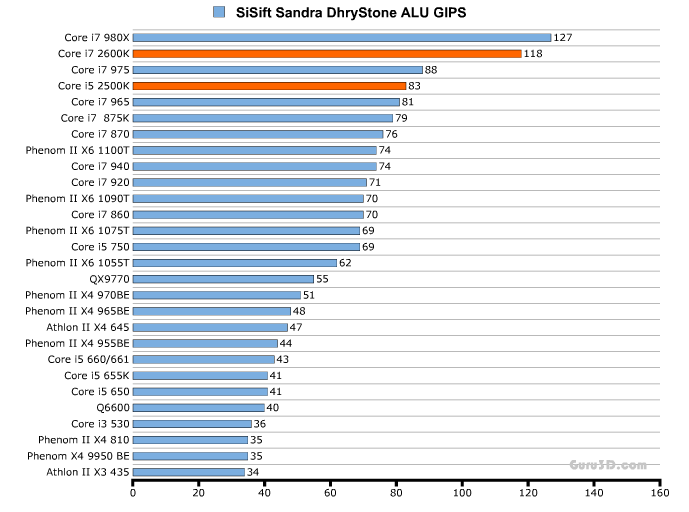Click the value 83 for Core i5 2500K

pos(414,86)
